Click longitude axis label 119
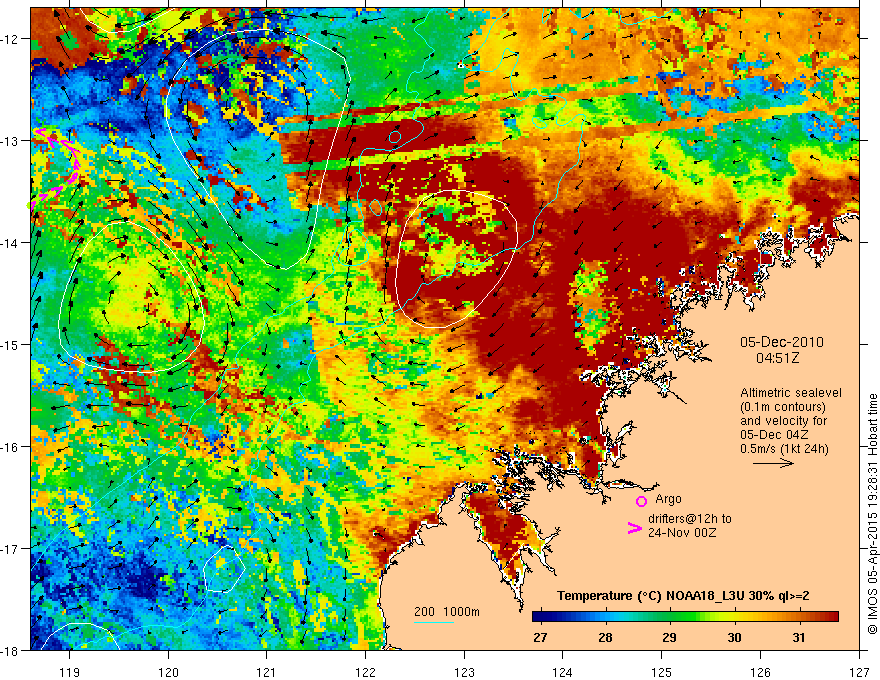Screen dimensions: 880x680 click(x=70, y=672)
